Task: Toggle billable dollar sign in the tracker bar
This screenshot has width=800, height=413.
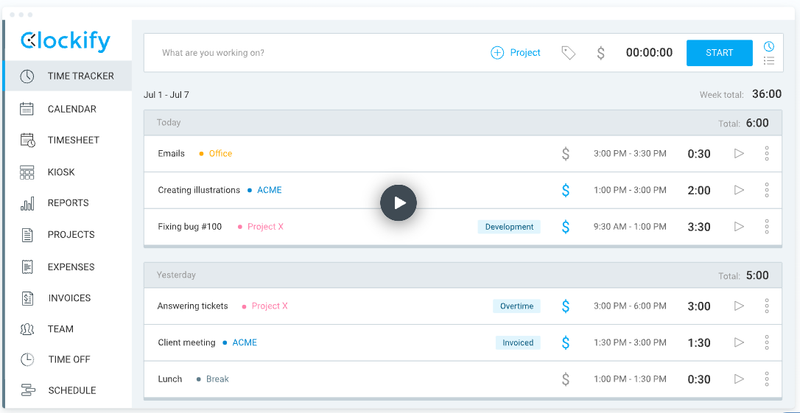Action: pos(600,53)
